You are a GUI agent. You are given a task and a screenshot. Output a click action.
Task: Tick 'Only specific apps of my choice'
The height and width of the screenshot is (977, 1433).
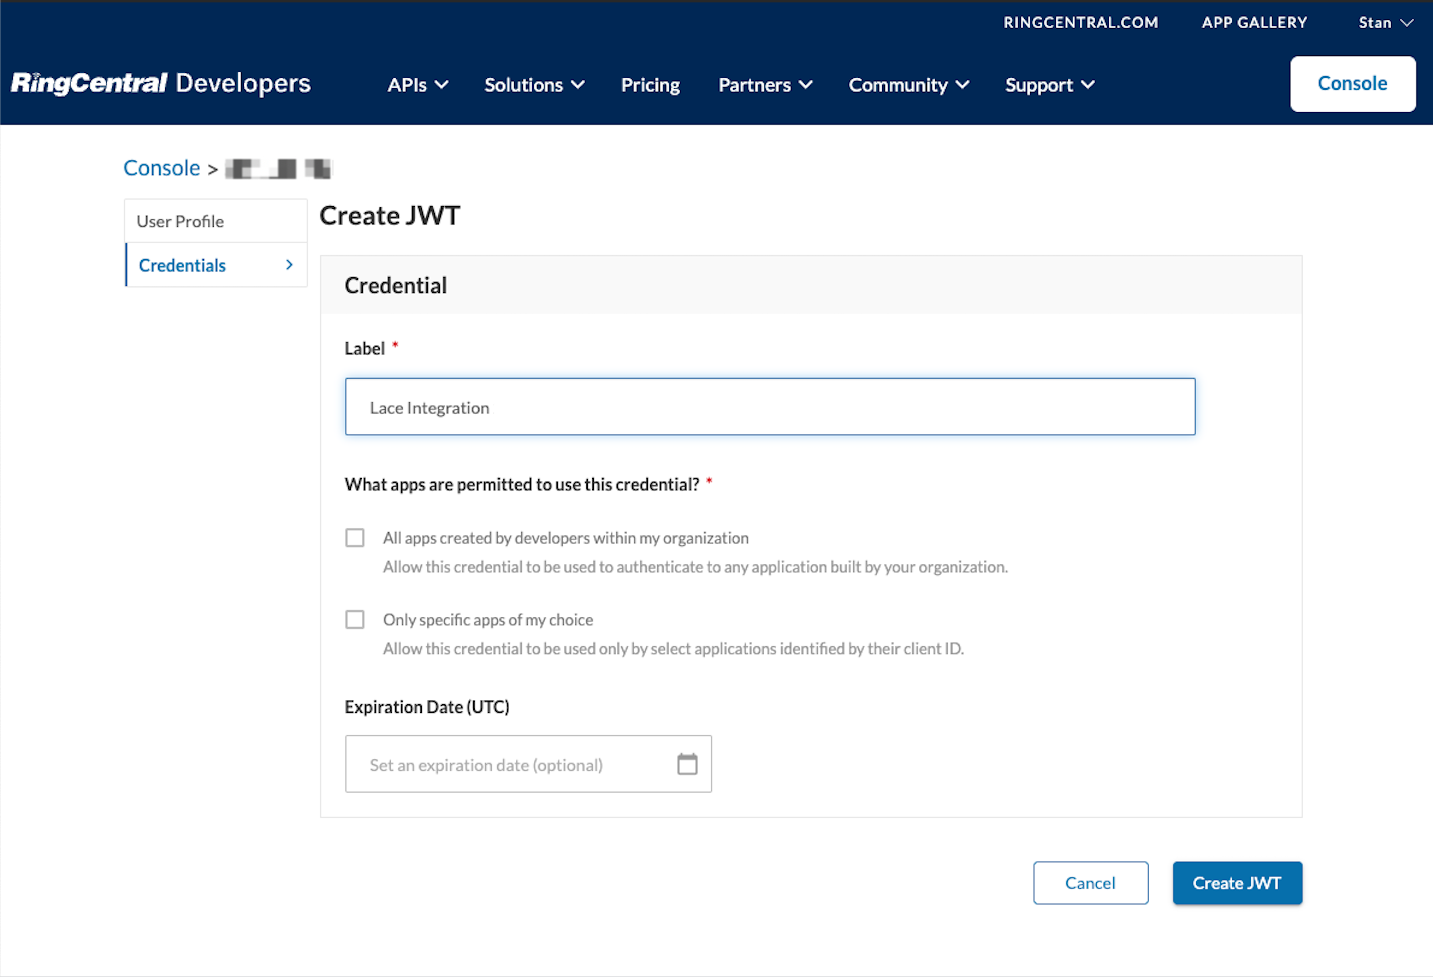click(x=355, y=620)
